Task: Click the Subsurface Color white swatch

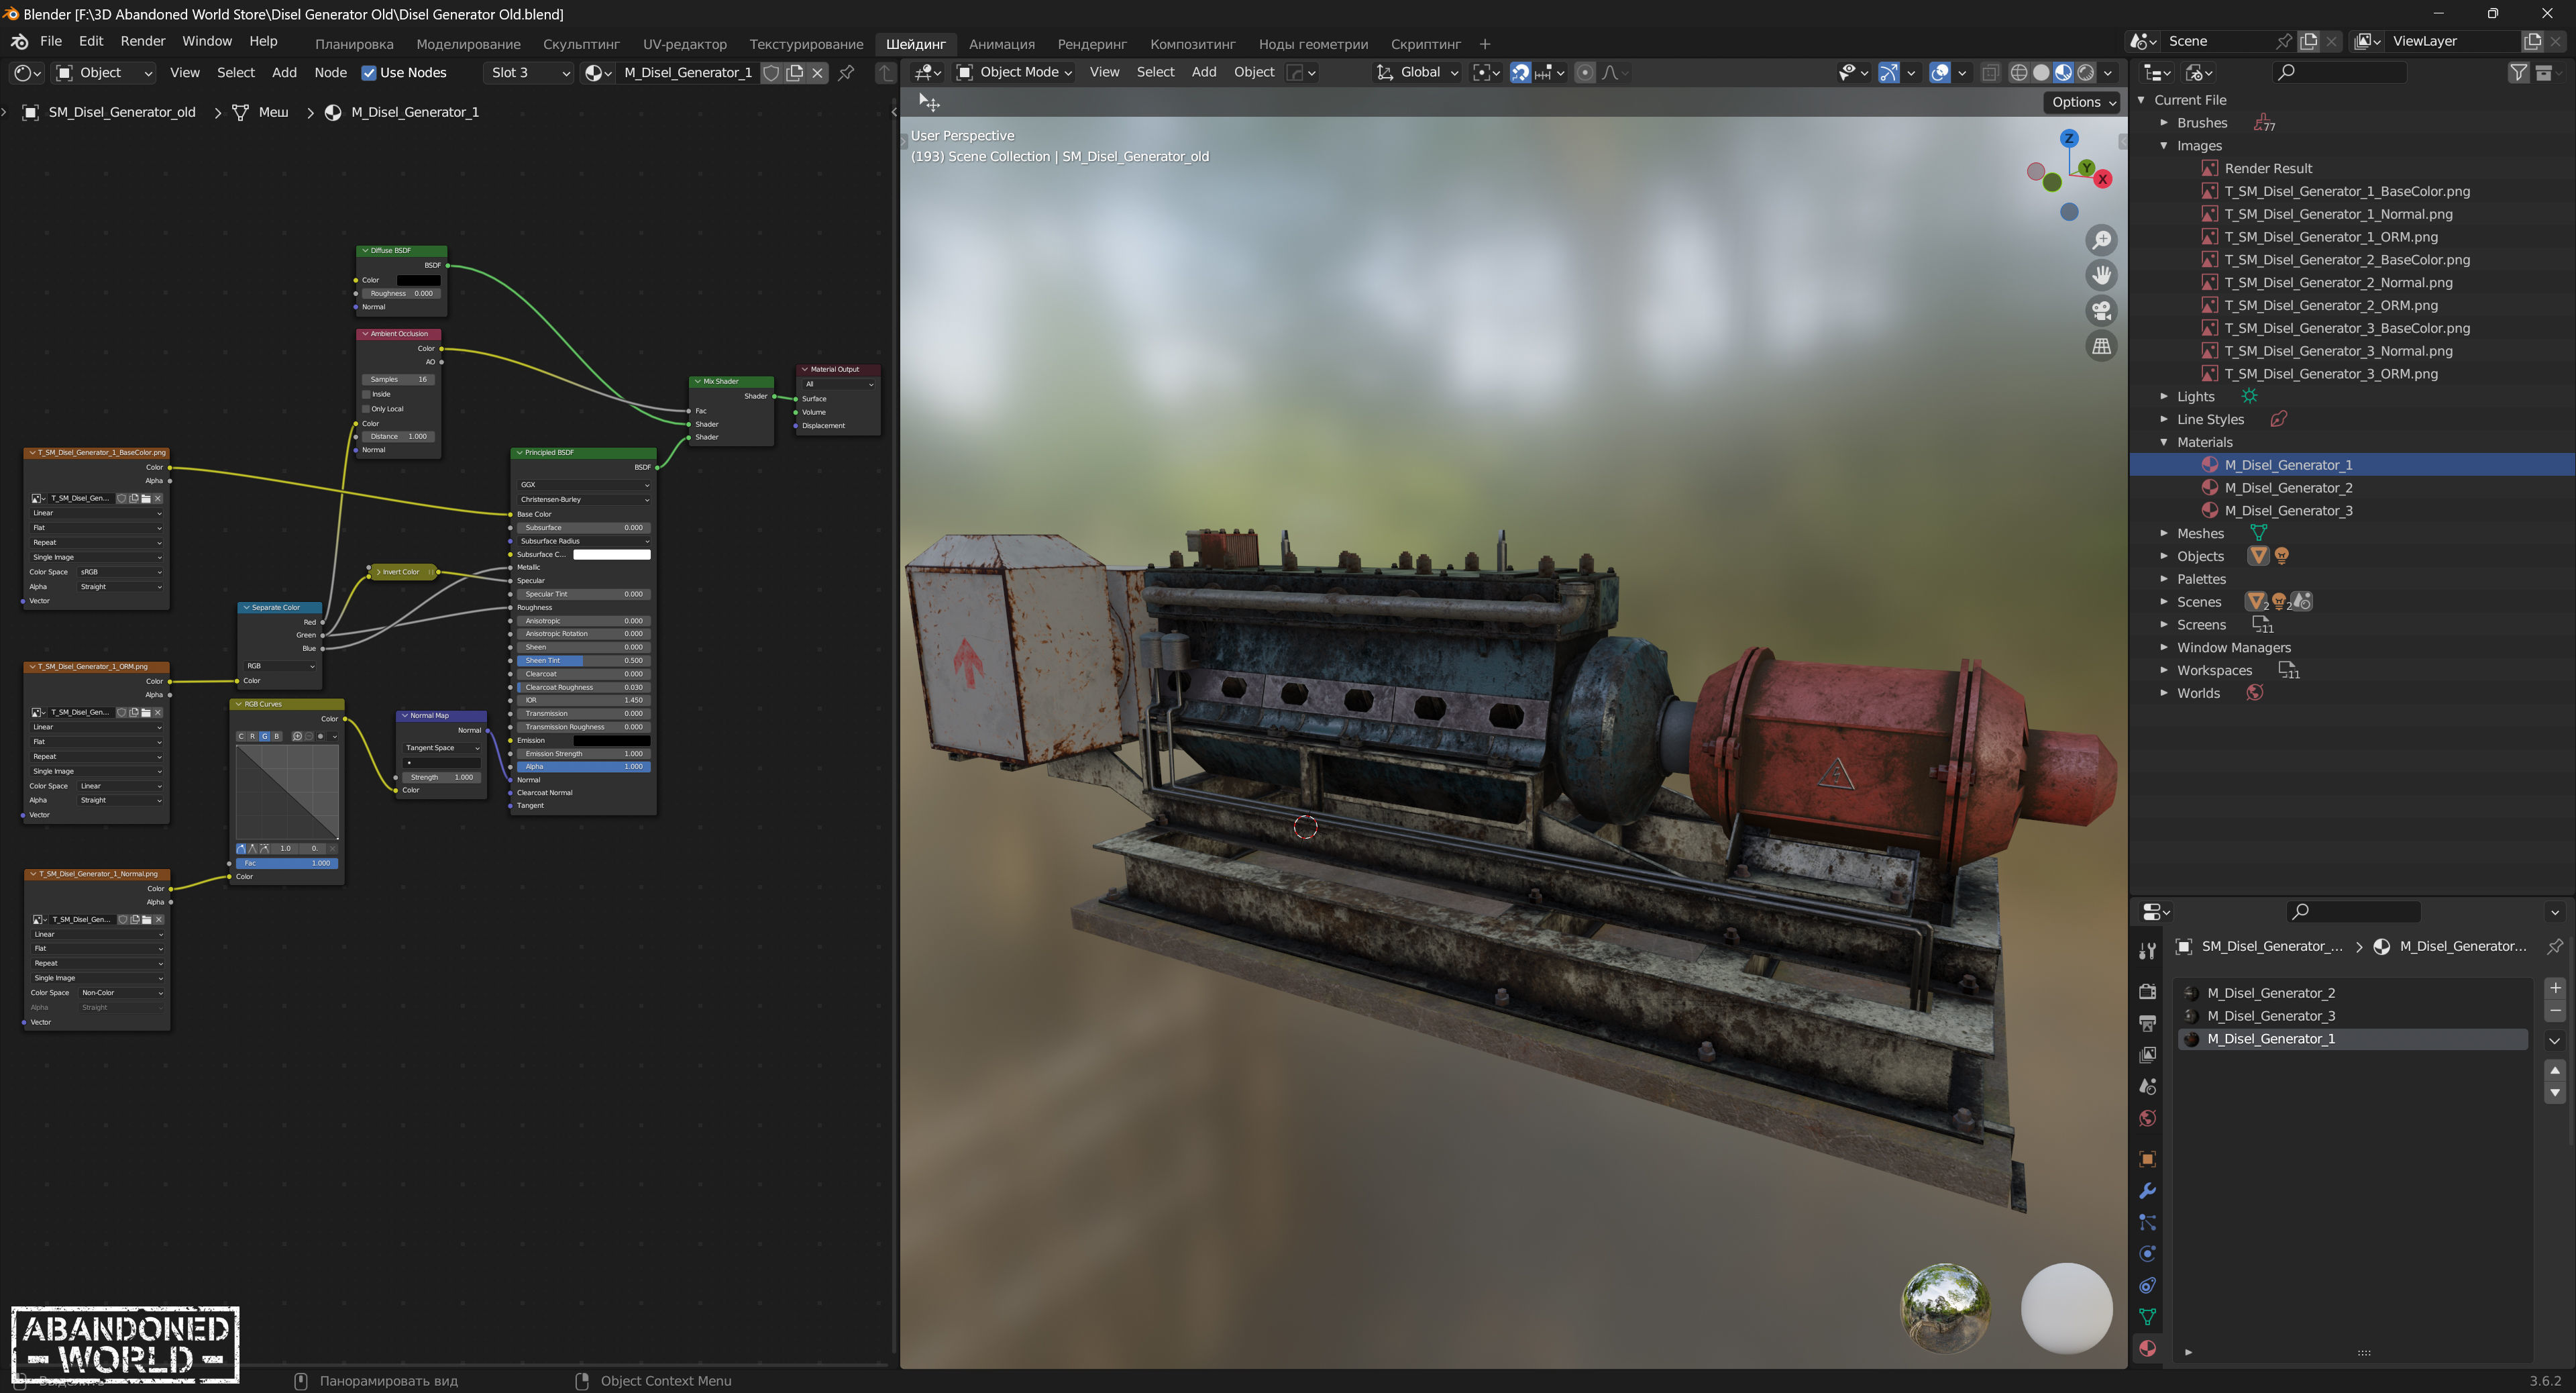Action: pos(612,554)
